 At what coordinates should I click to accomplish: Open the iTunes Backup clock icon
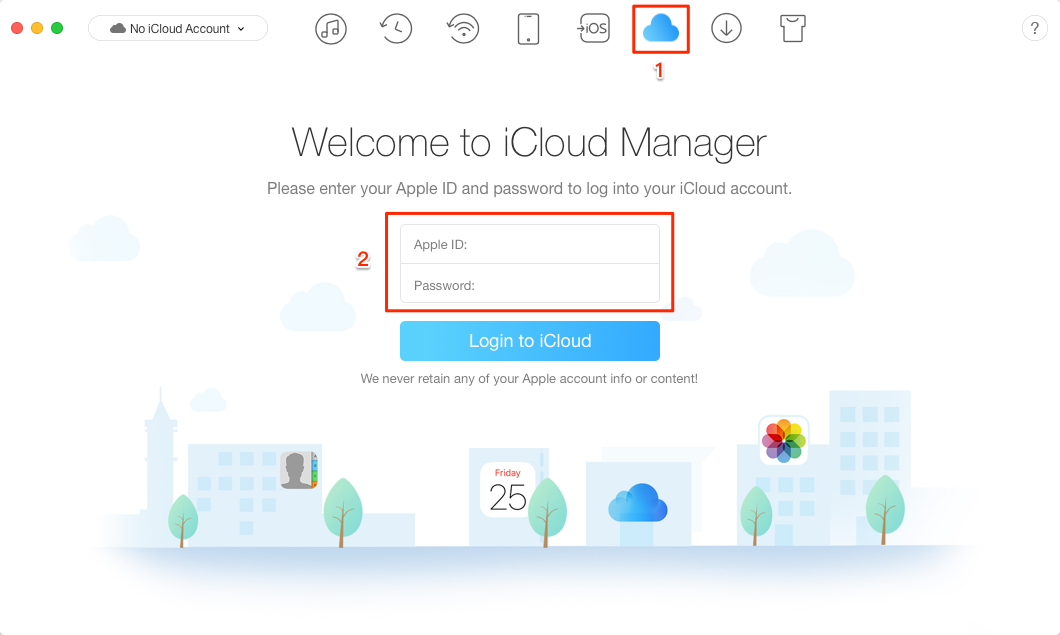tap(395, 29)
